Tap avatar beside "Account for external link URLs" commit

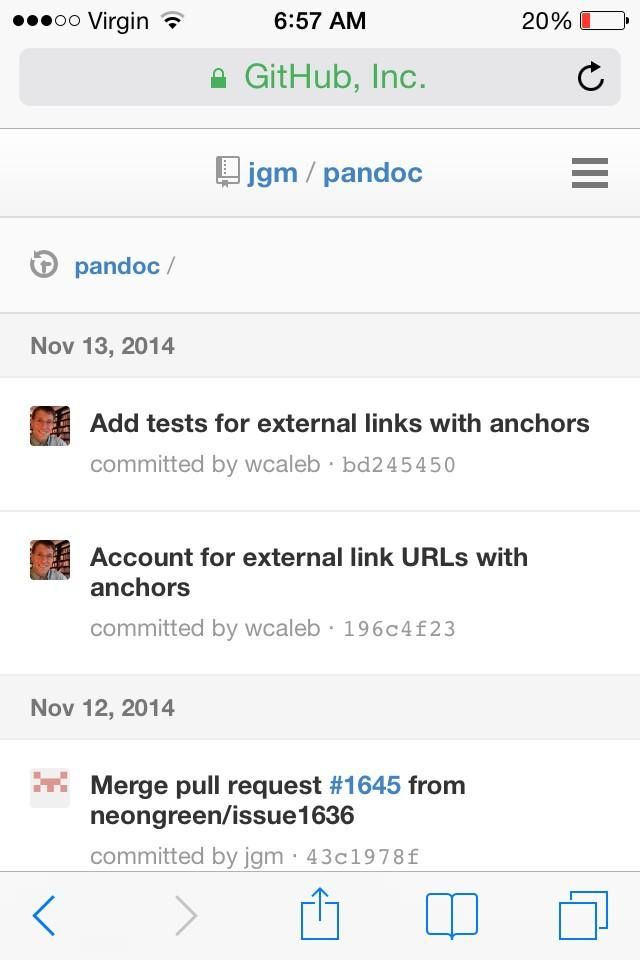tap(50, 560)
